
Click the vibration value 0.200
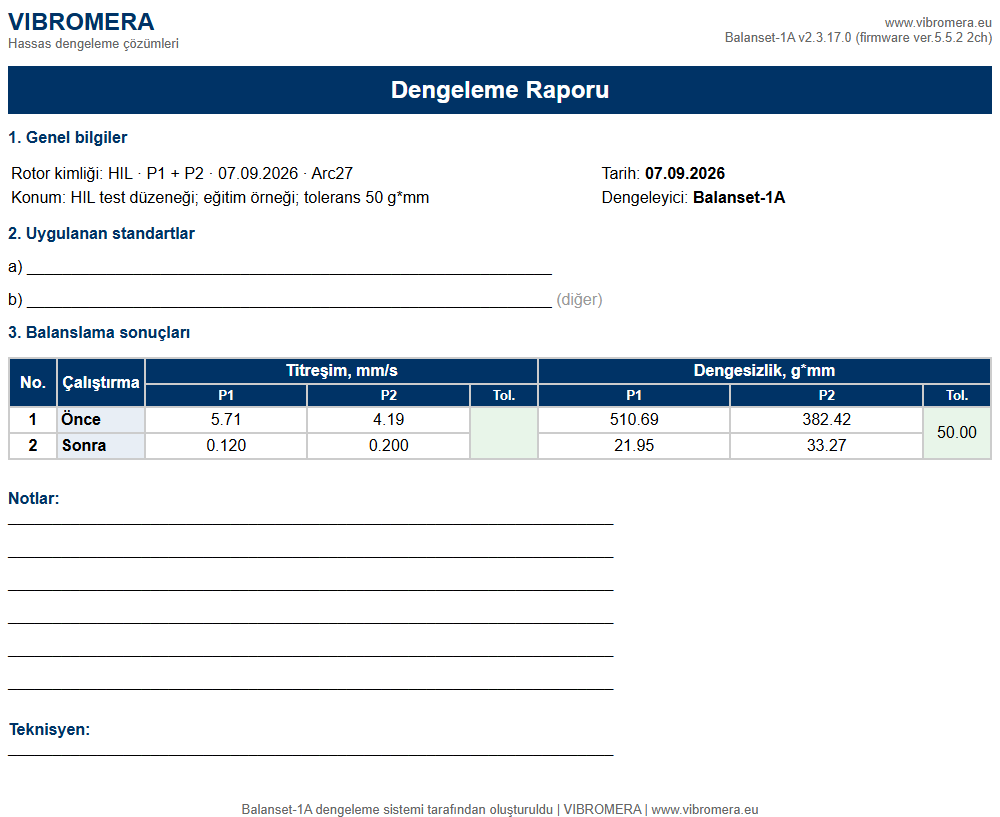click(x=388, y=446)
